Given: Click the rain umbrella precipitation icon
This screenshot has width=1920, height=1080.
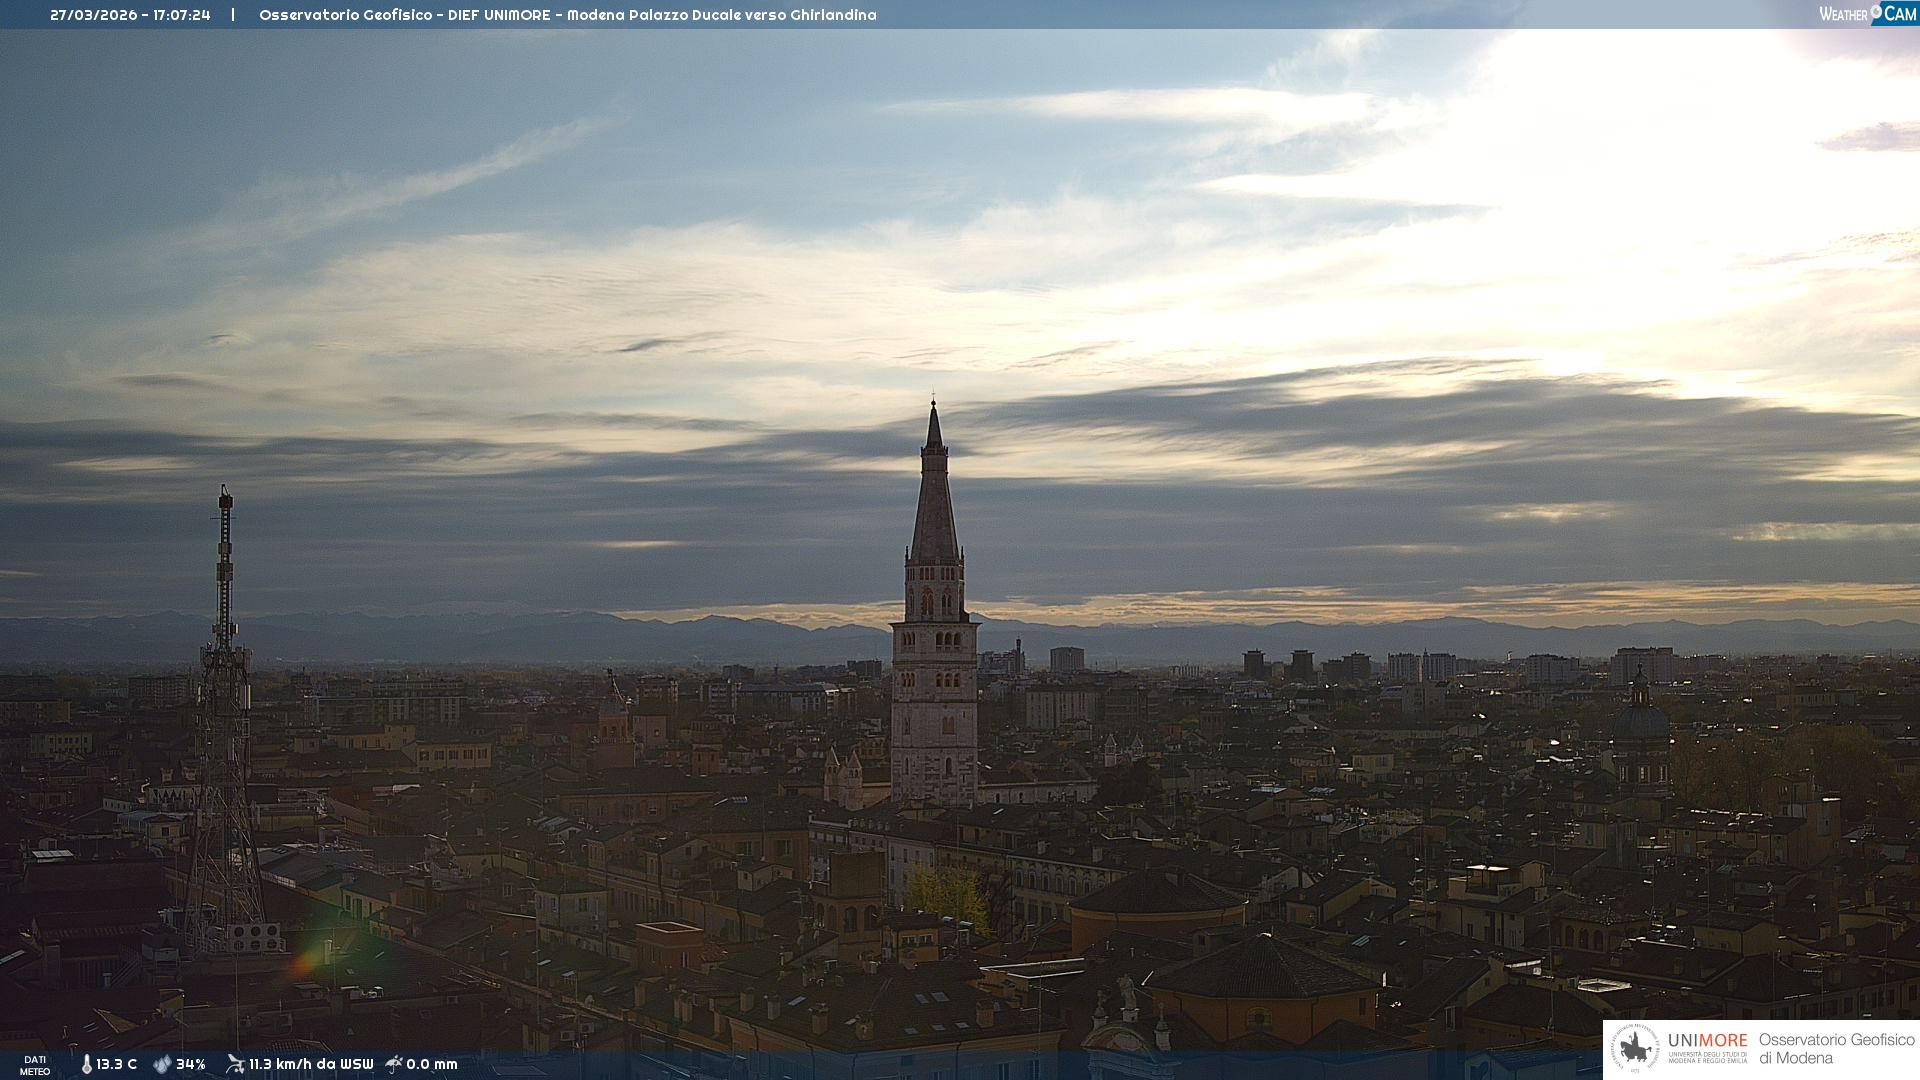Looking at the screenshot, I should point(394,1064).
